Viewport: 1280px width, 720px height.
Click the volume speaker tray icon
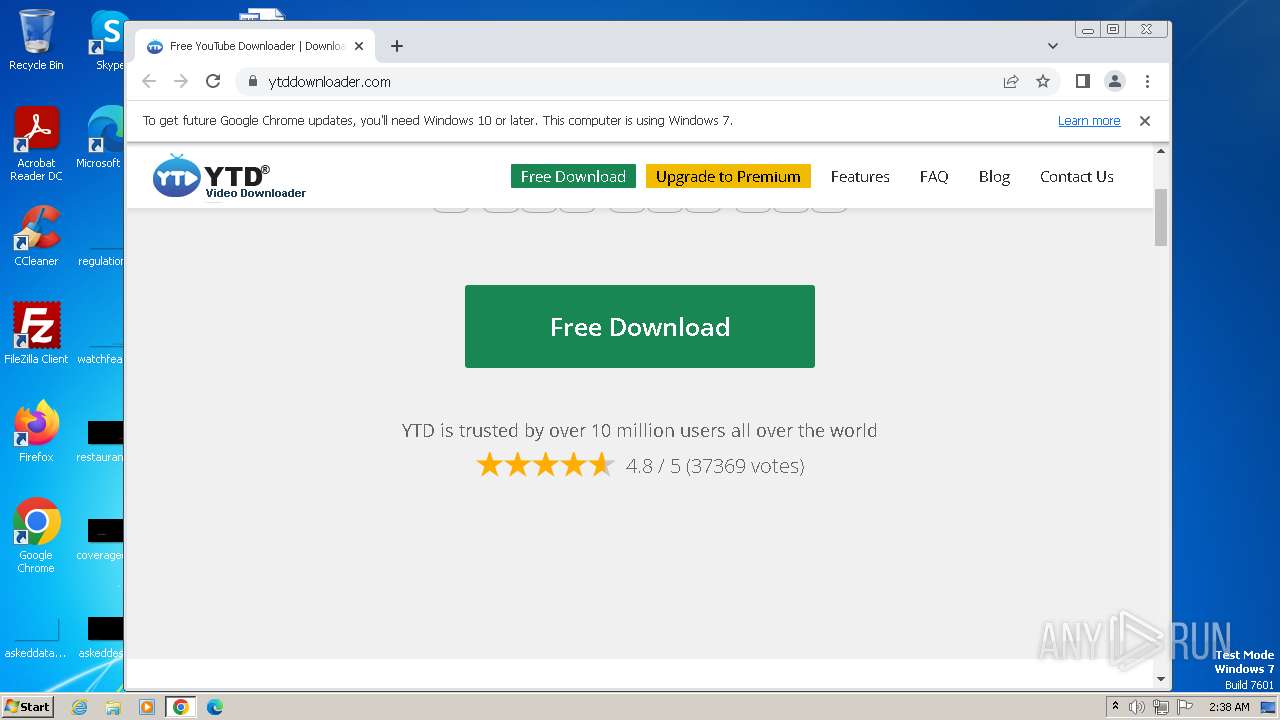[x=1137, y=707]
